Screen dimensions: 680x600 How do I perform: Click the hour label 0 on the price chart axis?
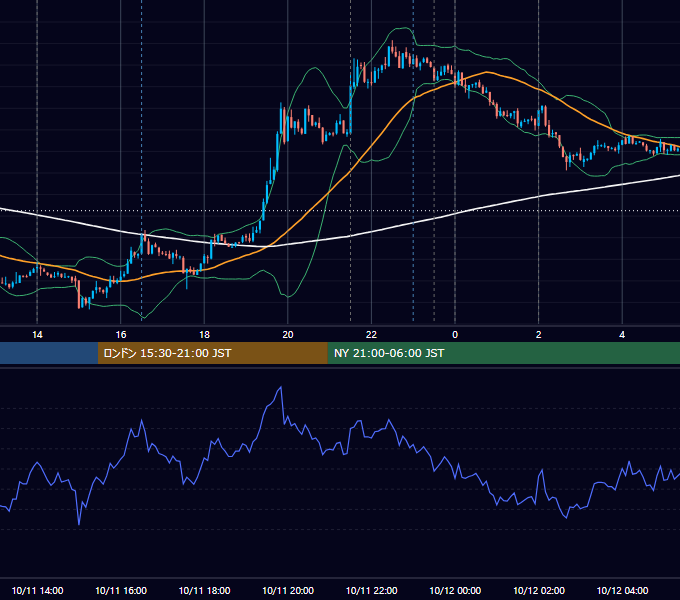pyautogui.click(x=455, y=335)
